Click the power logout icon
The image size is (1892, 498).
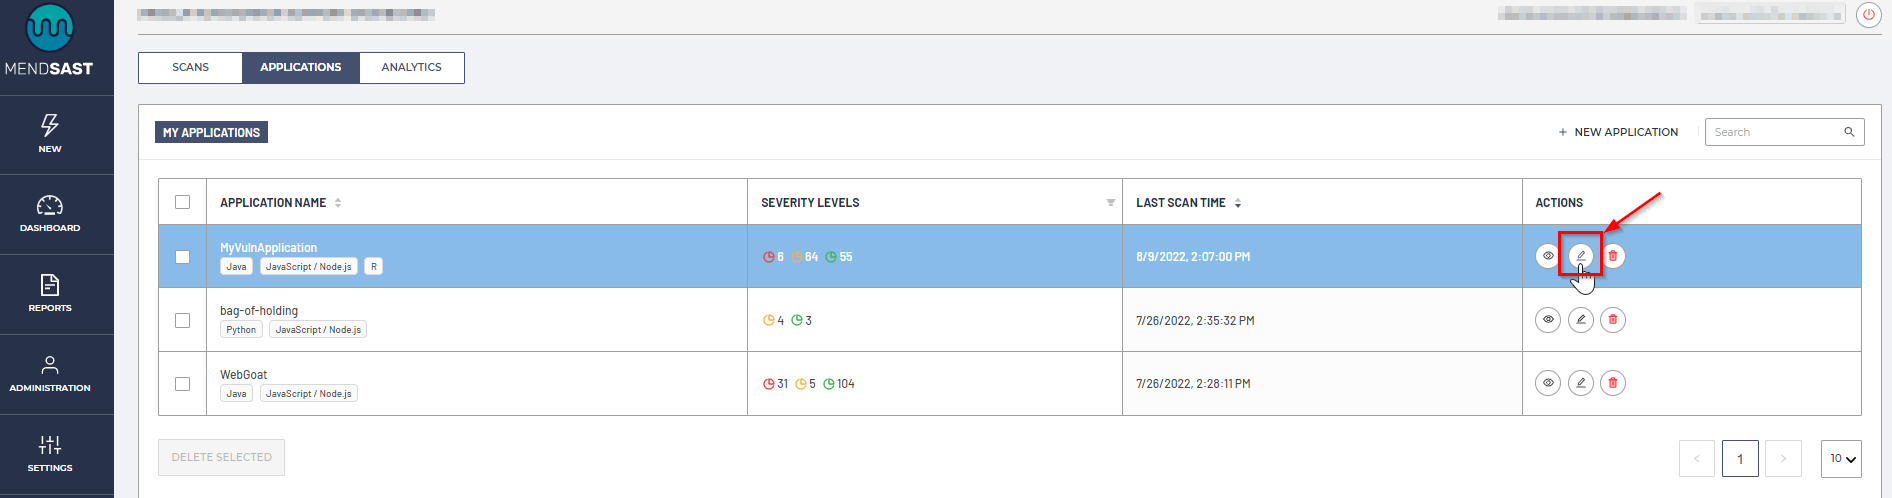[1868, 15]
